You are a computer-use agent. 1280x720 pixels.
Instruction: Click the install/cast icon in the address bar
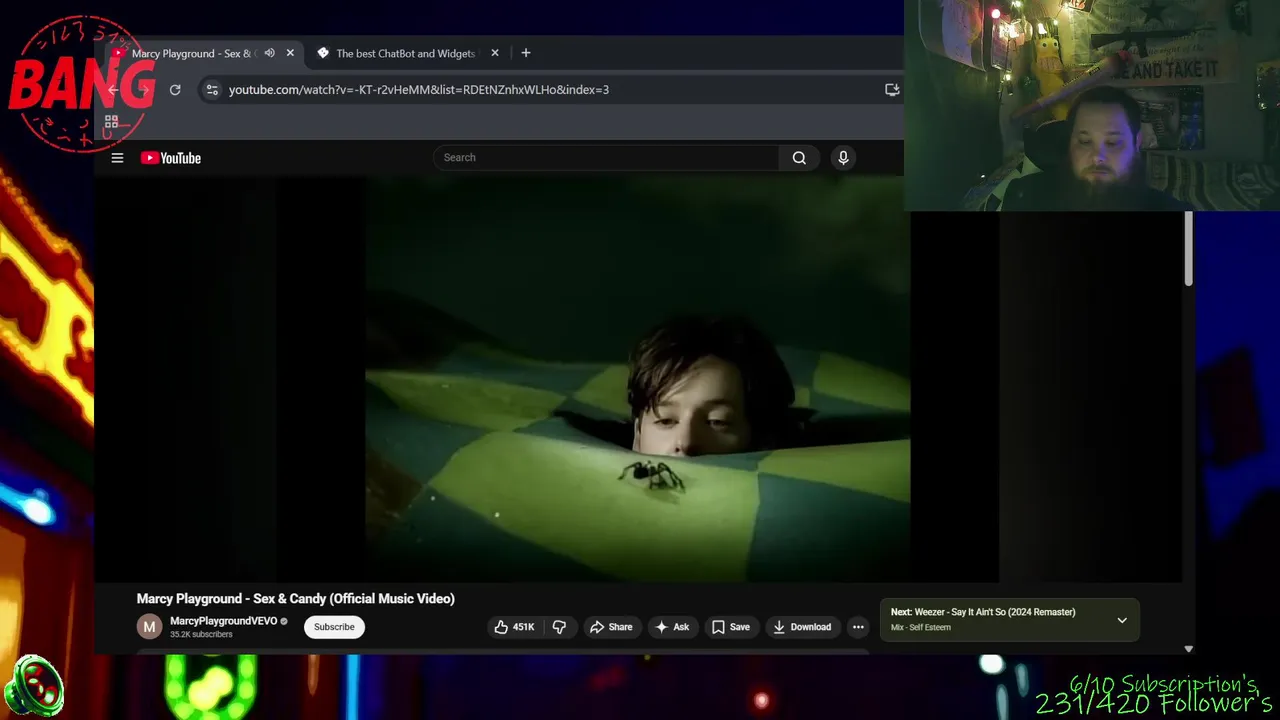click(x=892, y=90)
